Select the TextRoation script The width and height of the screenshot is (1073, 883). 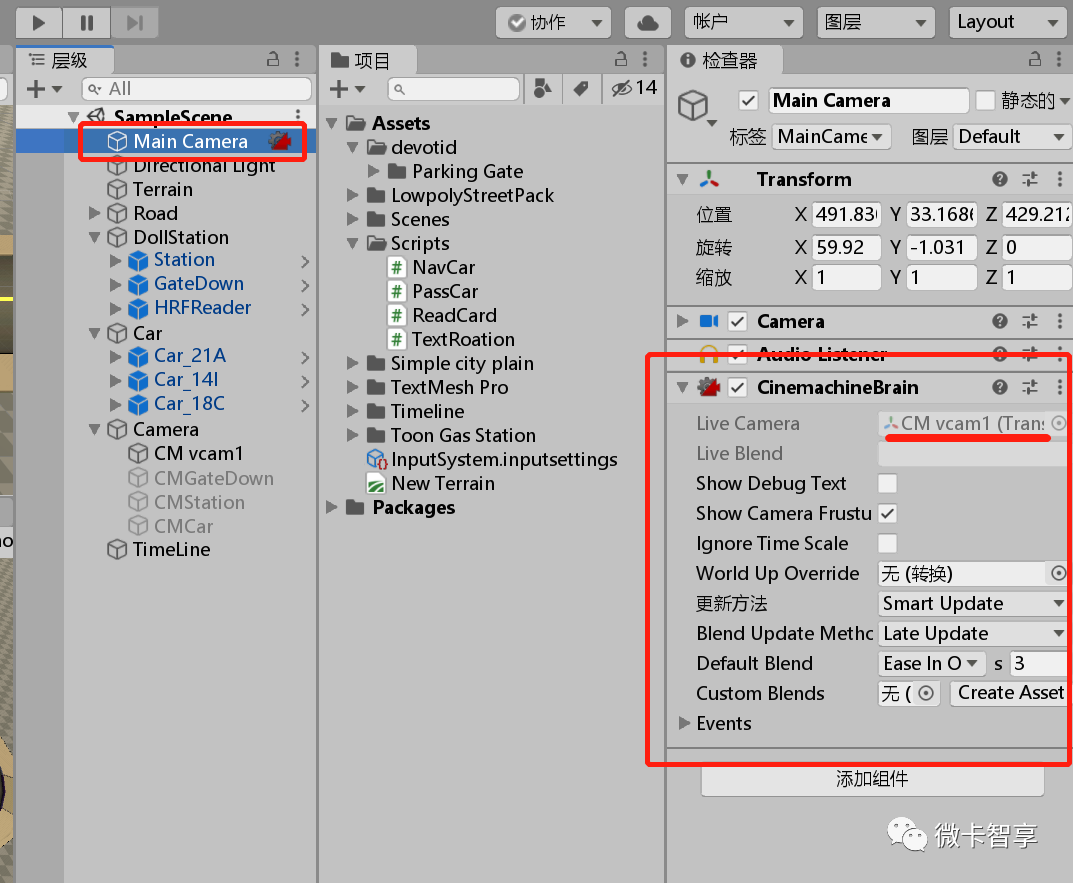(x=463, y=339)
